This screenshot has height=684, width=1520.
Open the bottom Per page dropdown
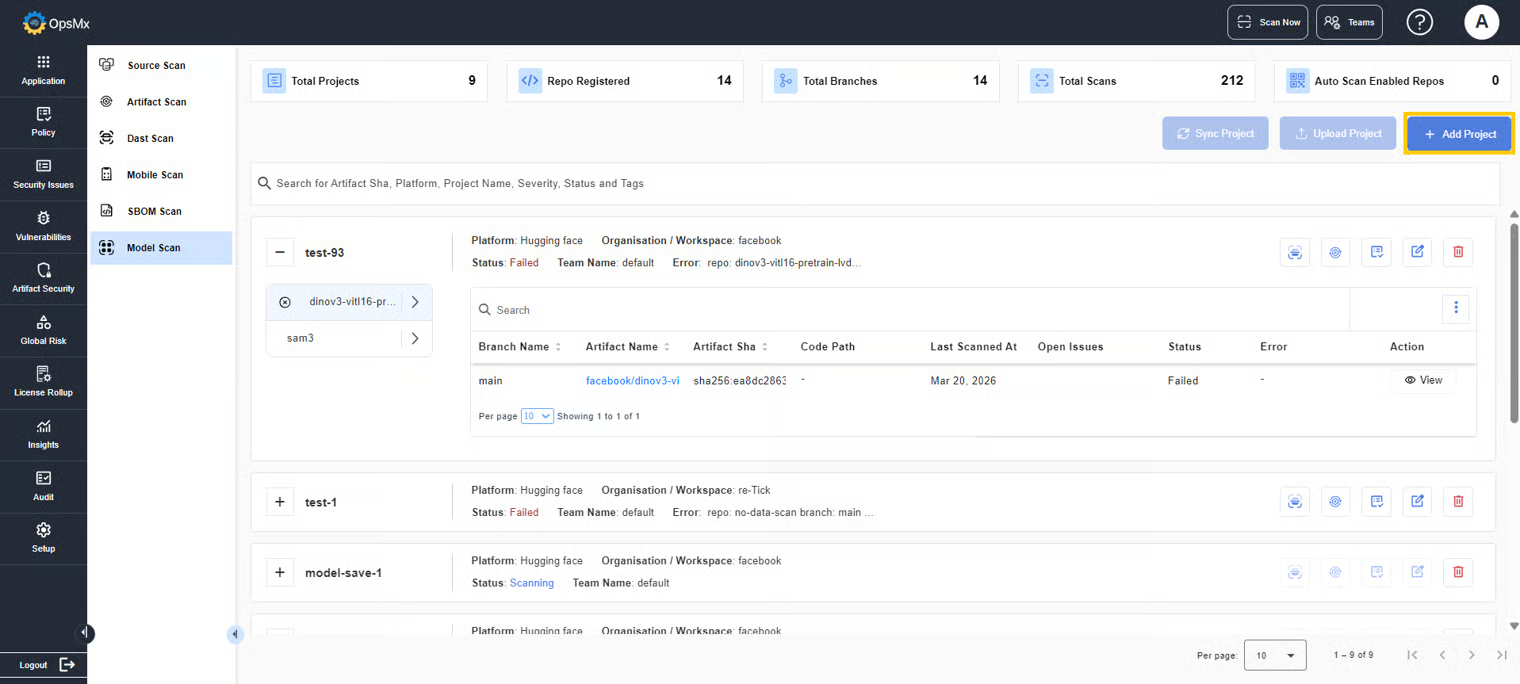pyautogui.click(x=1275, y=655)
